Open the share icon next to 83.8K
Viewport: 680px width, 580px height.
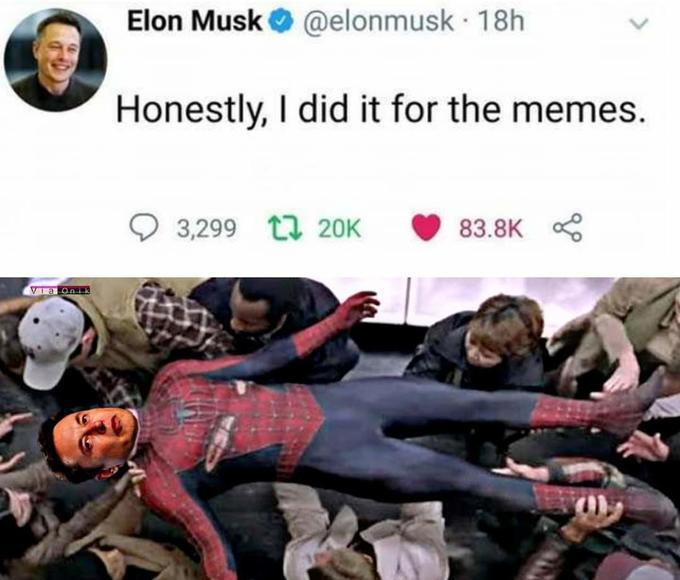[x=567, y=228]
